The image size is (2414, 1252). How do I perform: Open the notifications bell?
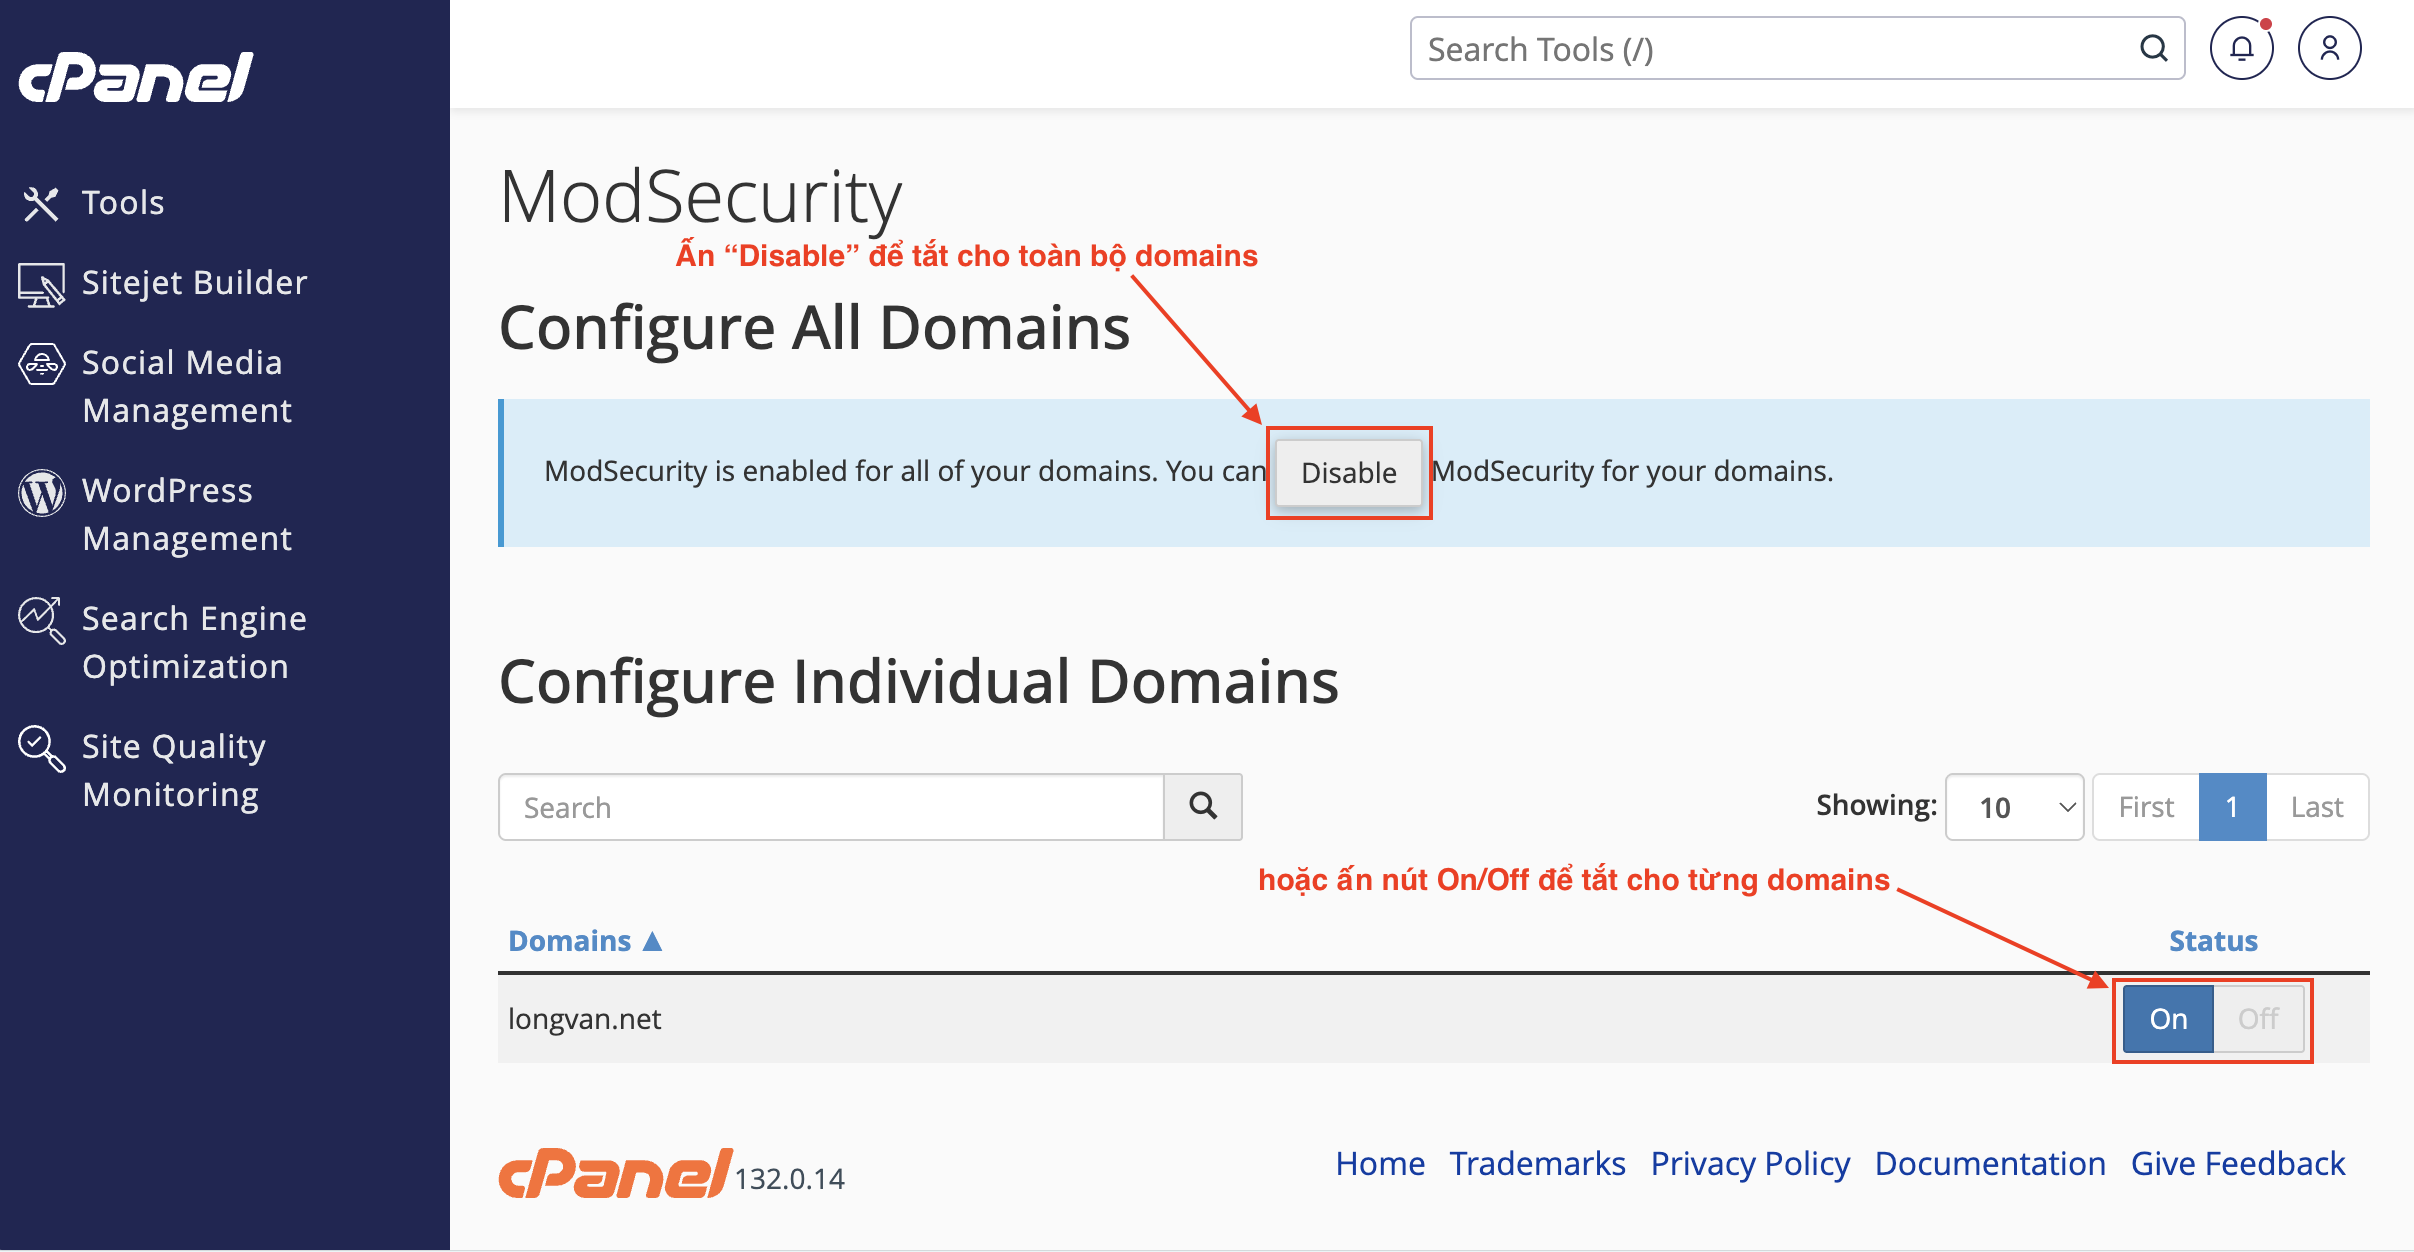[x=2241, y=49]
